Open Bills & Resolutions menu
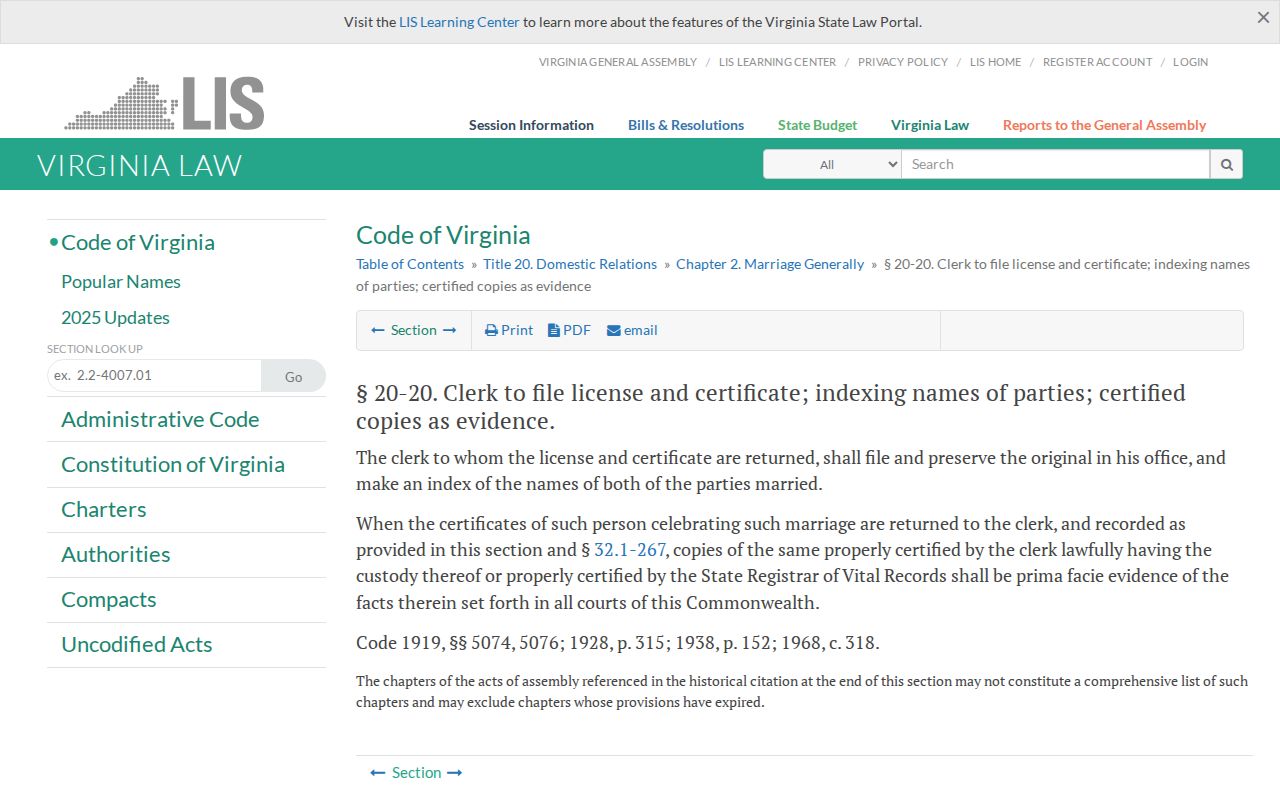Image resolution: width=1280 pixels, height=800 pixels. click(x=686, y=125)
